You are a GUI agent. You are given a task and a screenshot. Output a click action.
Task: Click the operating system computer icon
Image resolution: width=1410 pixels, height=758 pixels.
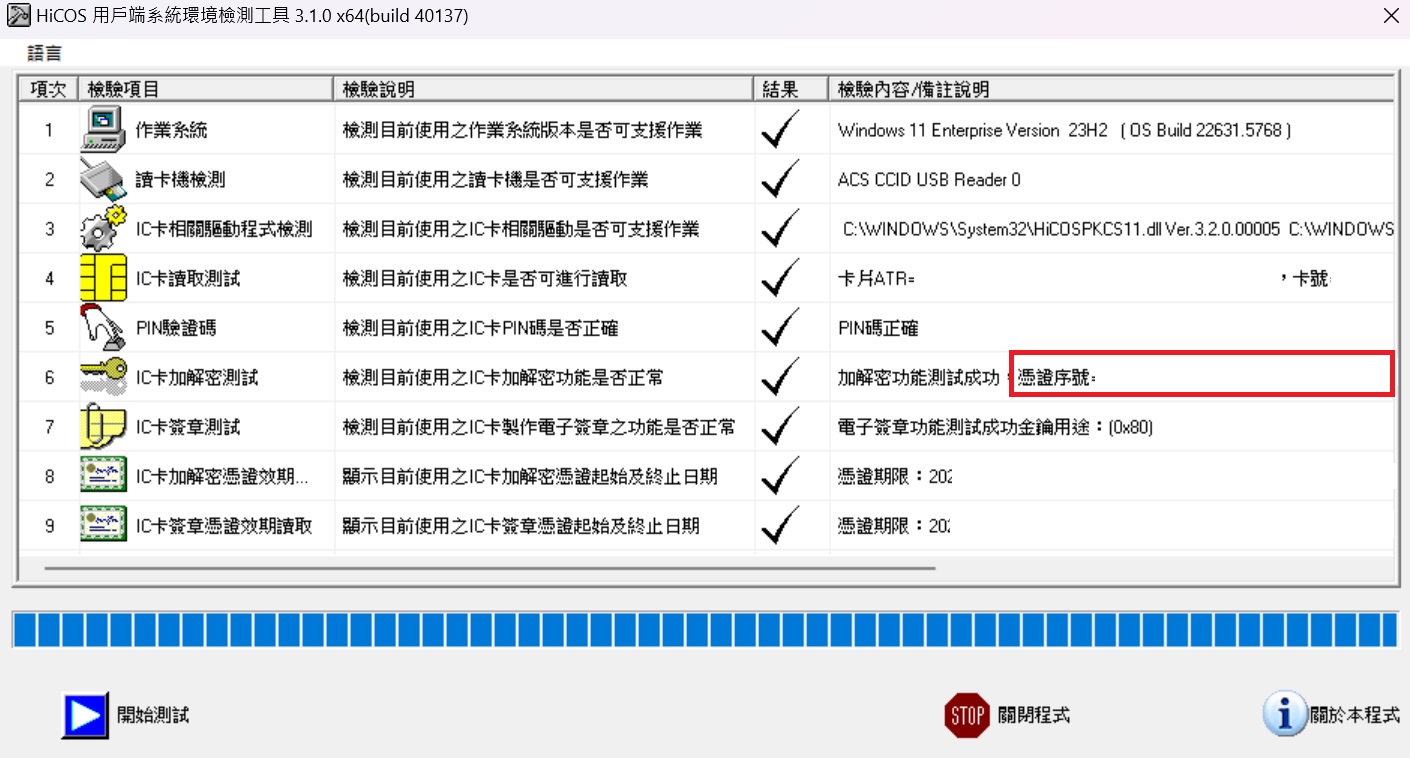tap(103, 130)
